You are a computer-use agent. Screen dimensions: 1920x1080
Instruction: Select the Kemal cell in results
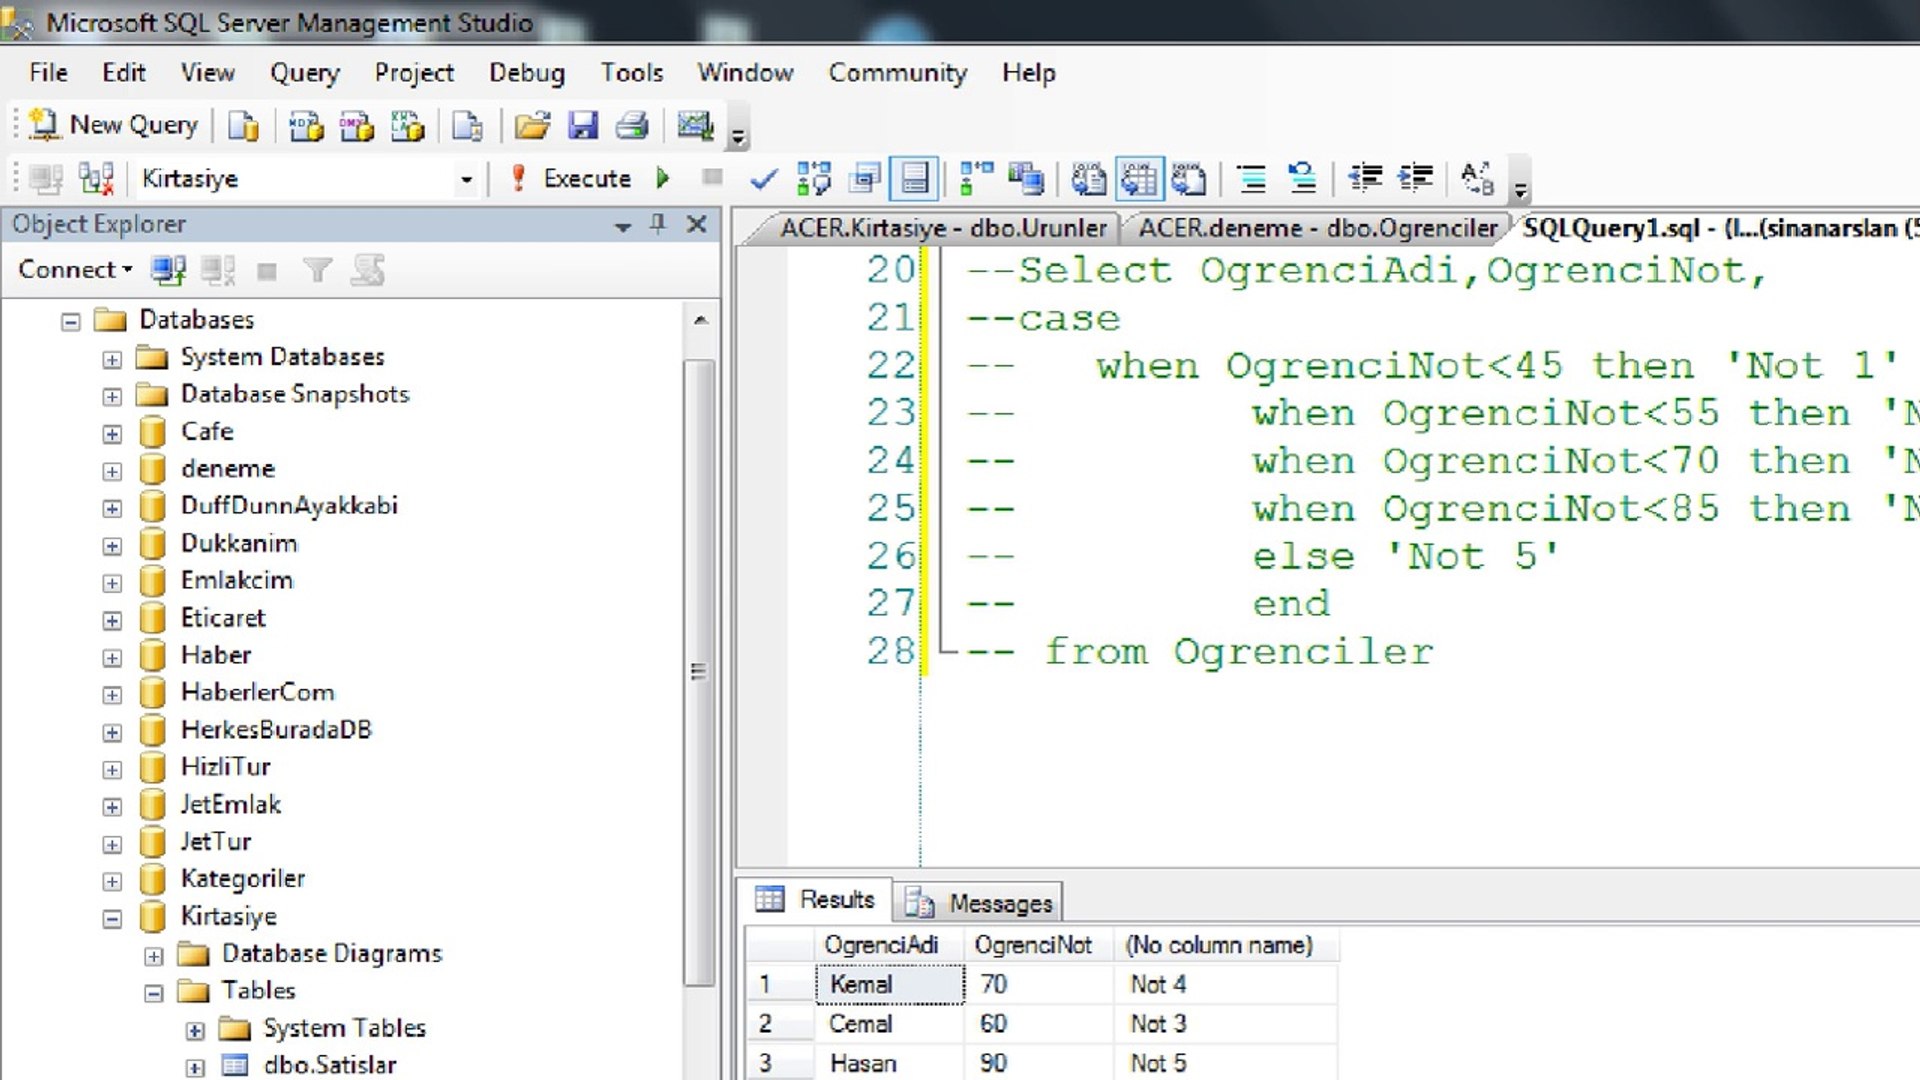pyautogui.click(x=890, y=984)
